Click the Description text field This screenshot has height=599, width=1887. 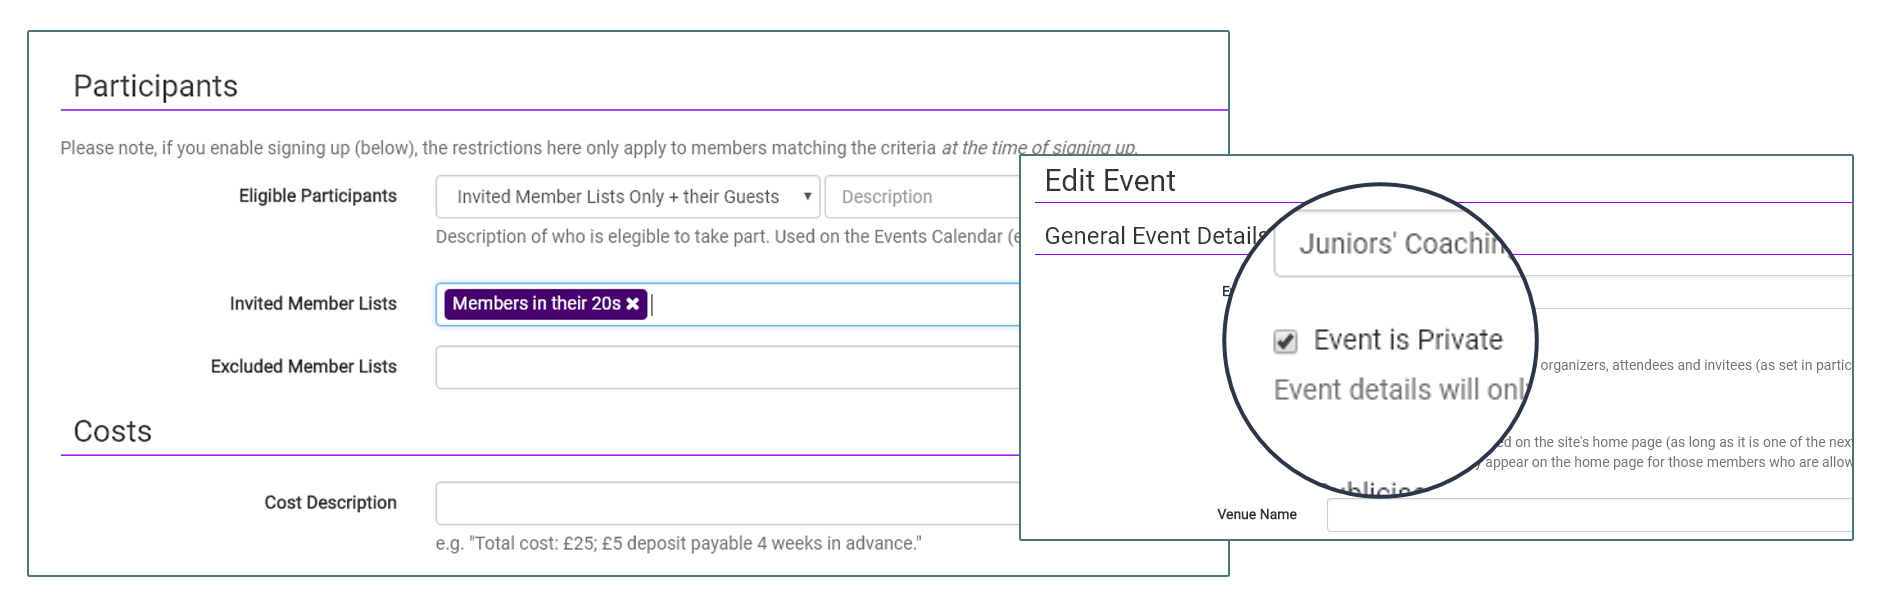920,197
